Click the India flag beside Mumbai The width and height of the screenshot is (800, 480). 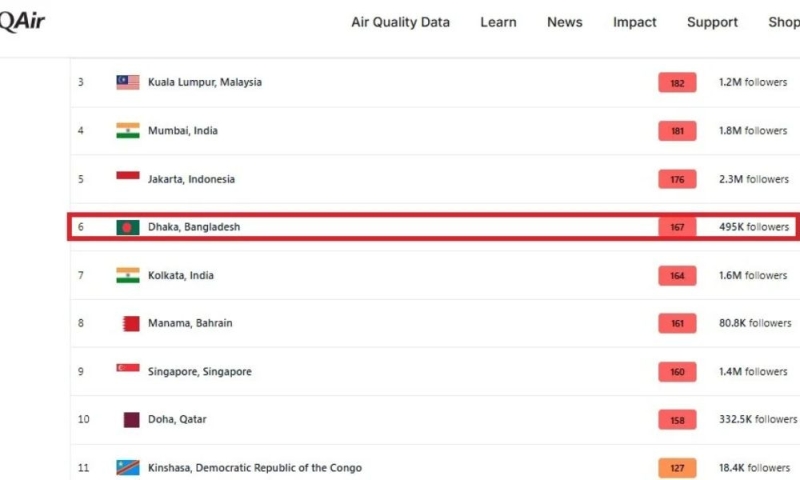128,131
